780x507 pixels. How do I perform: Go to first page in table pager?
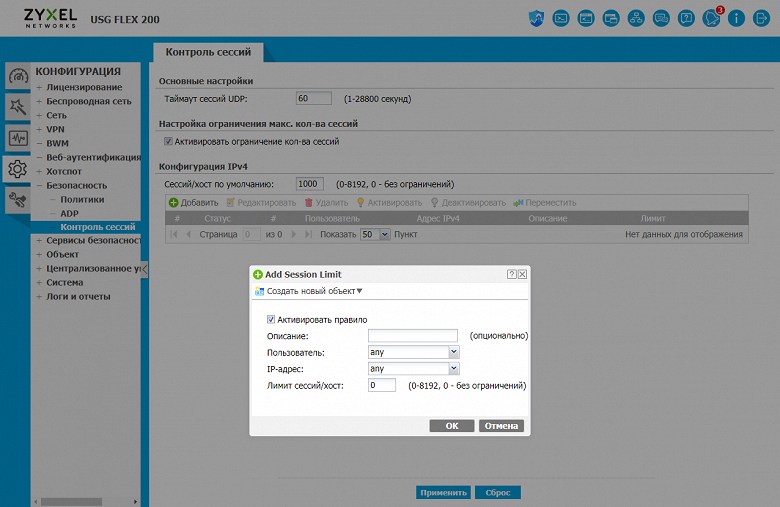[174, 234]
